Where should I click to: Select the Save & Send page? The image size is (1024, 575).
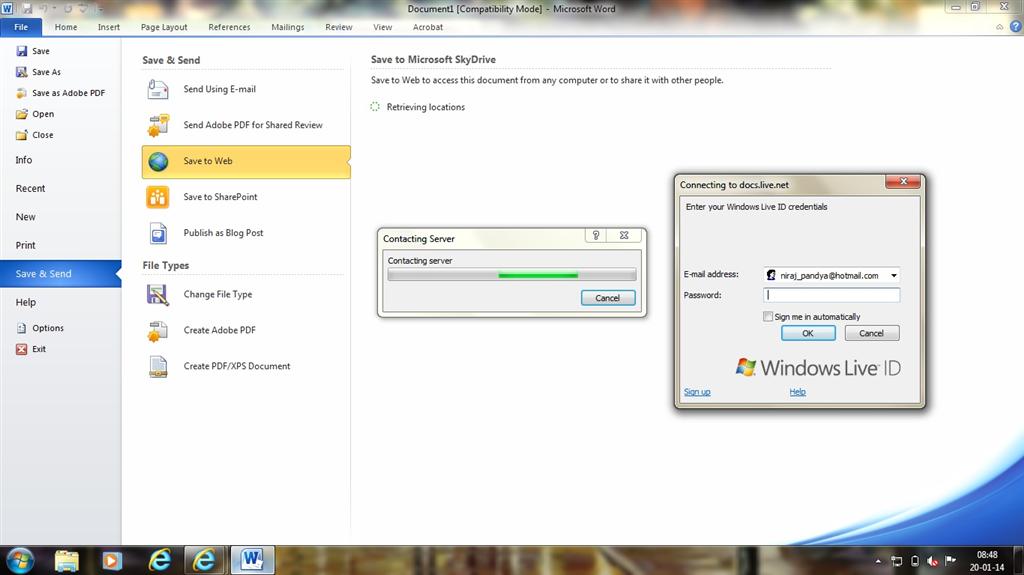point(61,274)
